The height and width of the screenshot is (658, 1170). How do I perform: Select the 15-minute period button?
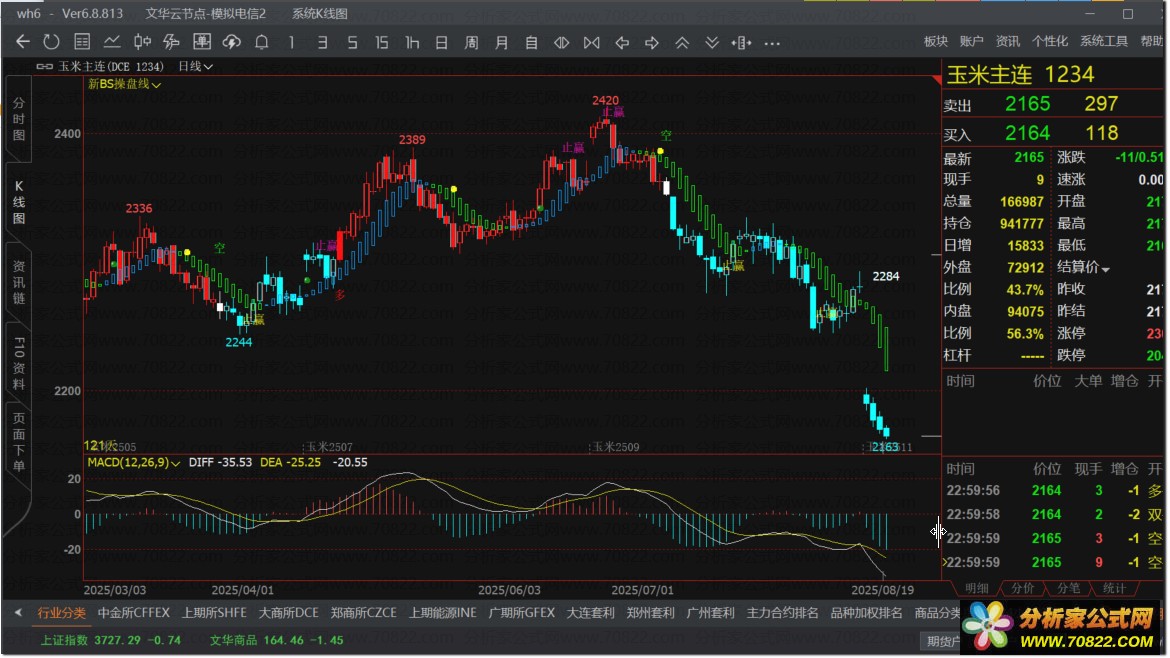point(381,43)
